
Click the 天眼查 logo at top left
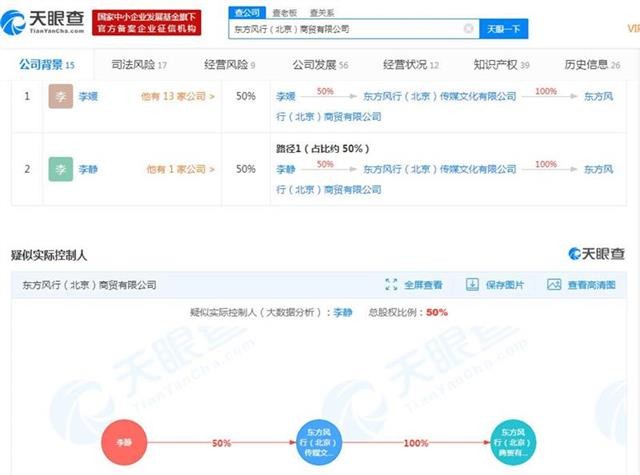click(42, 22)
